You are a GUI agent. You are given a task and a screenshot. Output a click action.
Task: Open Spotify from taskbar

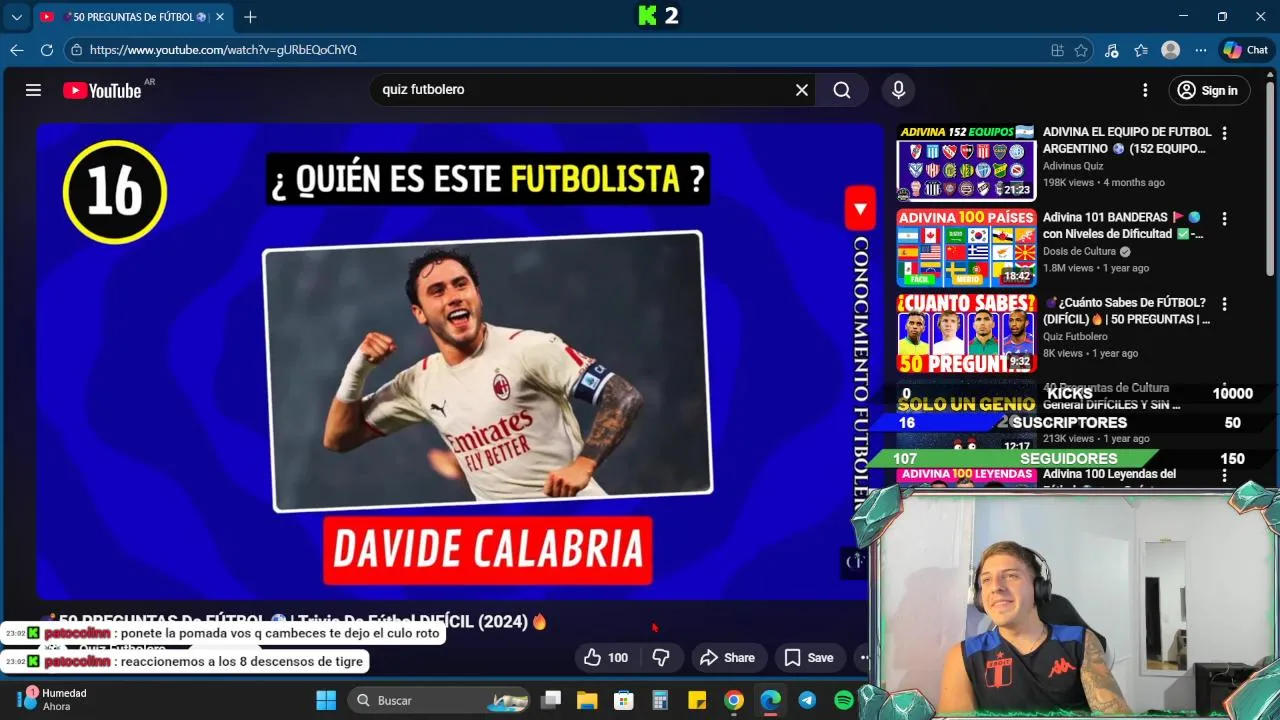[843, 700]
